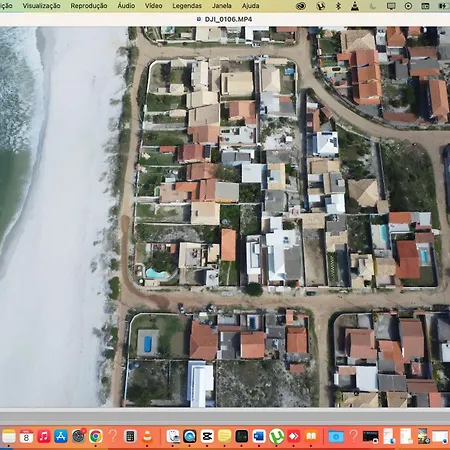The image size is (450, 450).
Task: Click the Creative Cloud menu bar icon
Action: click(x=301, y=6)
